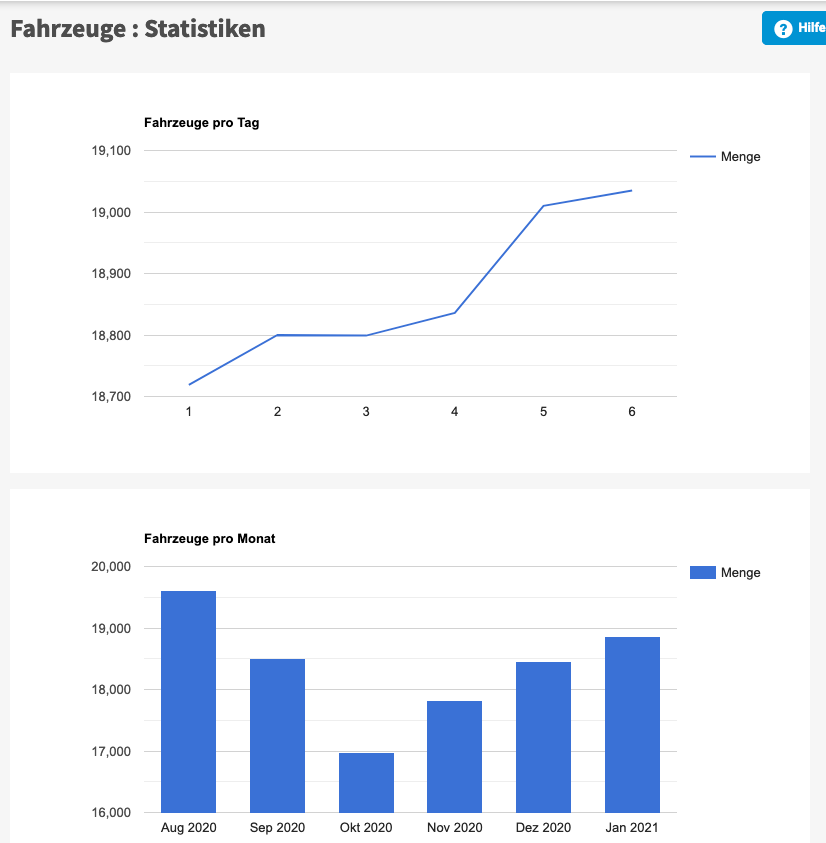Click the question mark icon in Hilfe button
The image size is (826, 843).
[x=783, y=29]
